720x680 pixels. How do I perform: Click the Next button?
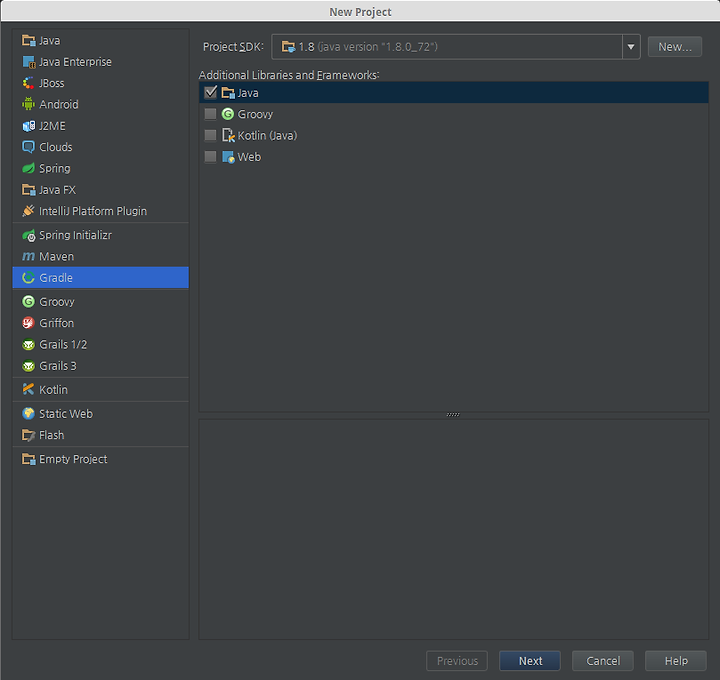pos(530,661)
